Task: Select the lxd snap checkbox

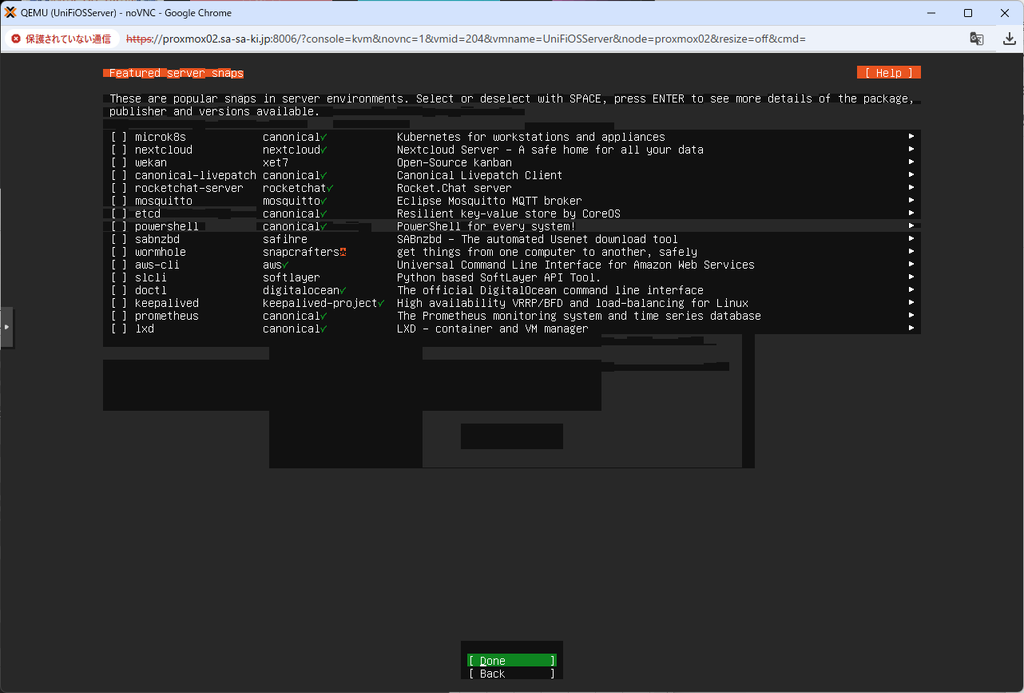Action: [x=119, y=329]
